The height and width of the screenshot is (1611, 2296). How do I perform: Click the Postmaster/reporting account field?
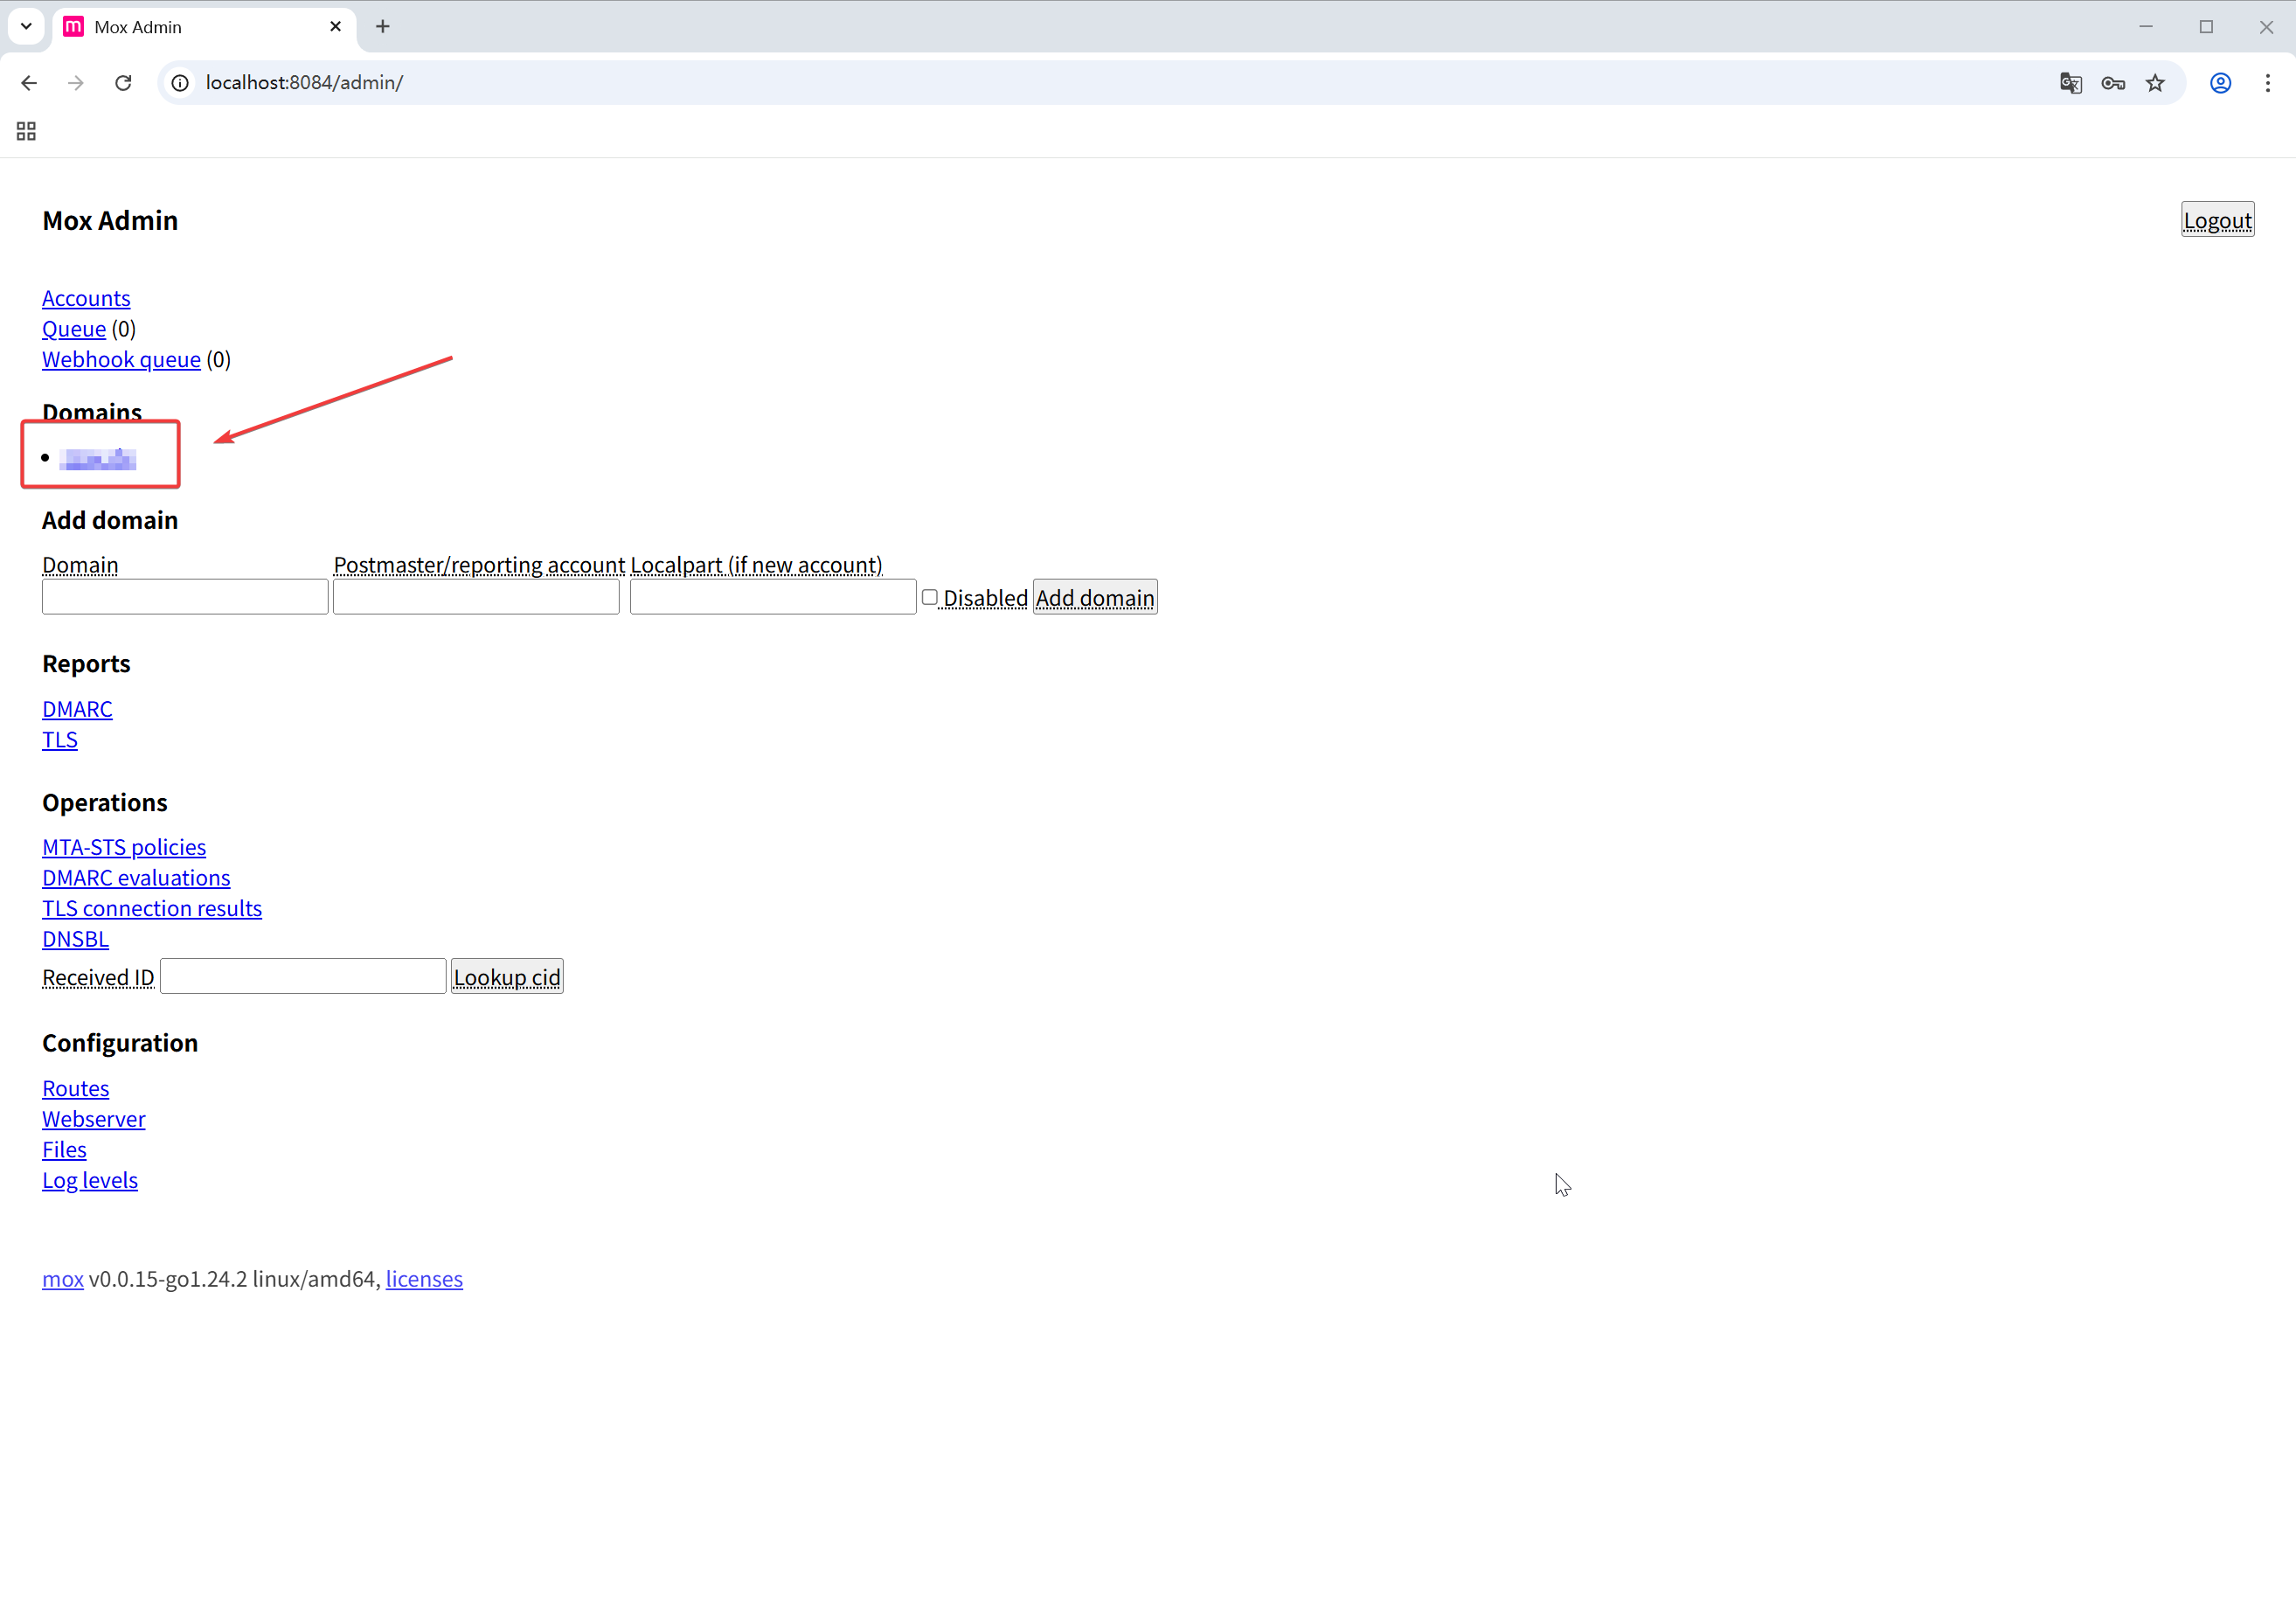476,597
